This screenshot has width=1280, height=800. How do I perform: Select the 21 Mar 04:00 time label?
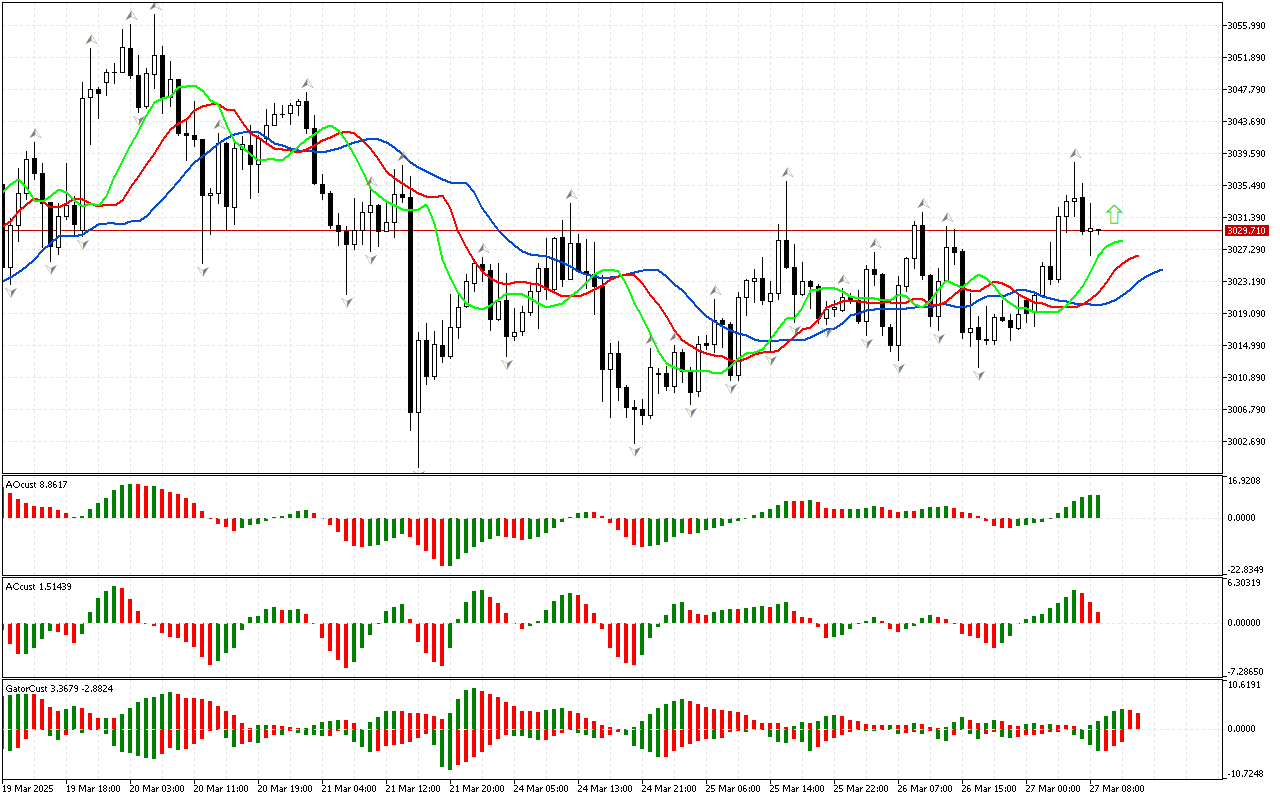[x=350, y=789]
